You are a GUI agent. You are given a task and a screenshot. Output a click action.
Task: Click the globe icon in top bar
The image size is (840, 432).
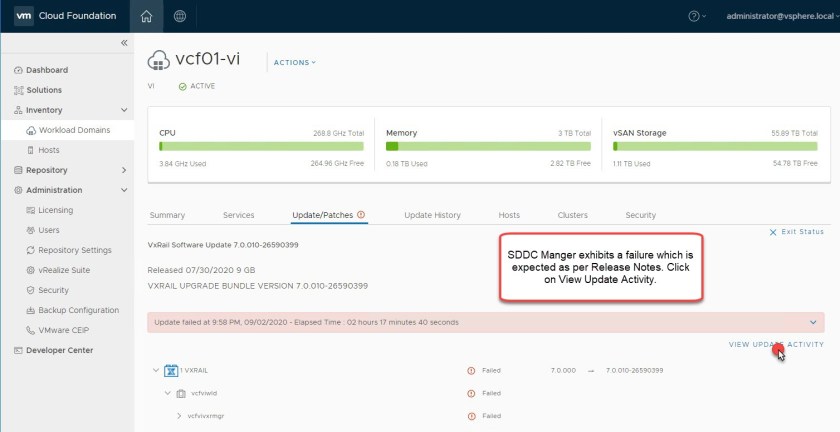pos(180,16)
